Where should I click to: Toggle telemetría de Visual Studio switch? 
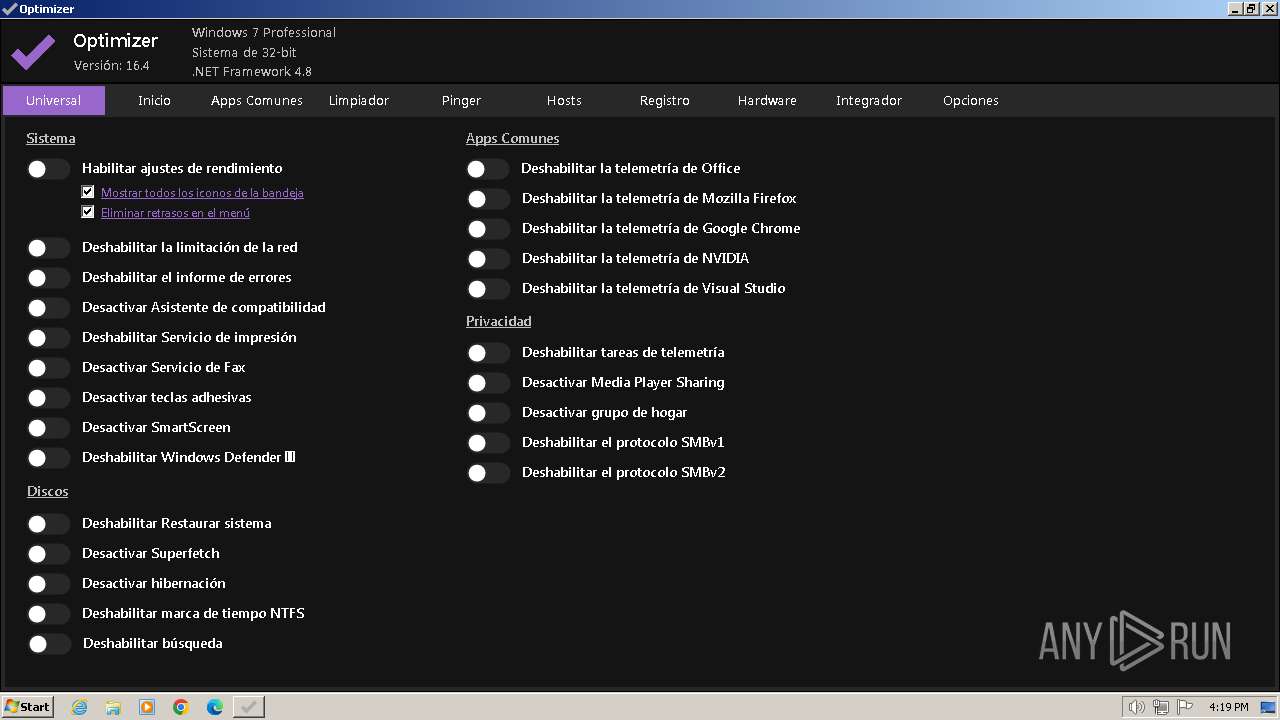click(488, 289)
